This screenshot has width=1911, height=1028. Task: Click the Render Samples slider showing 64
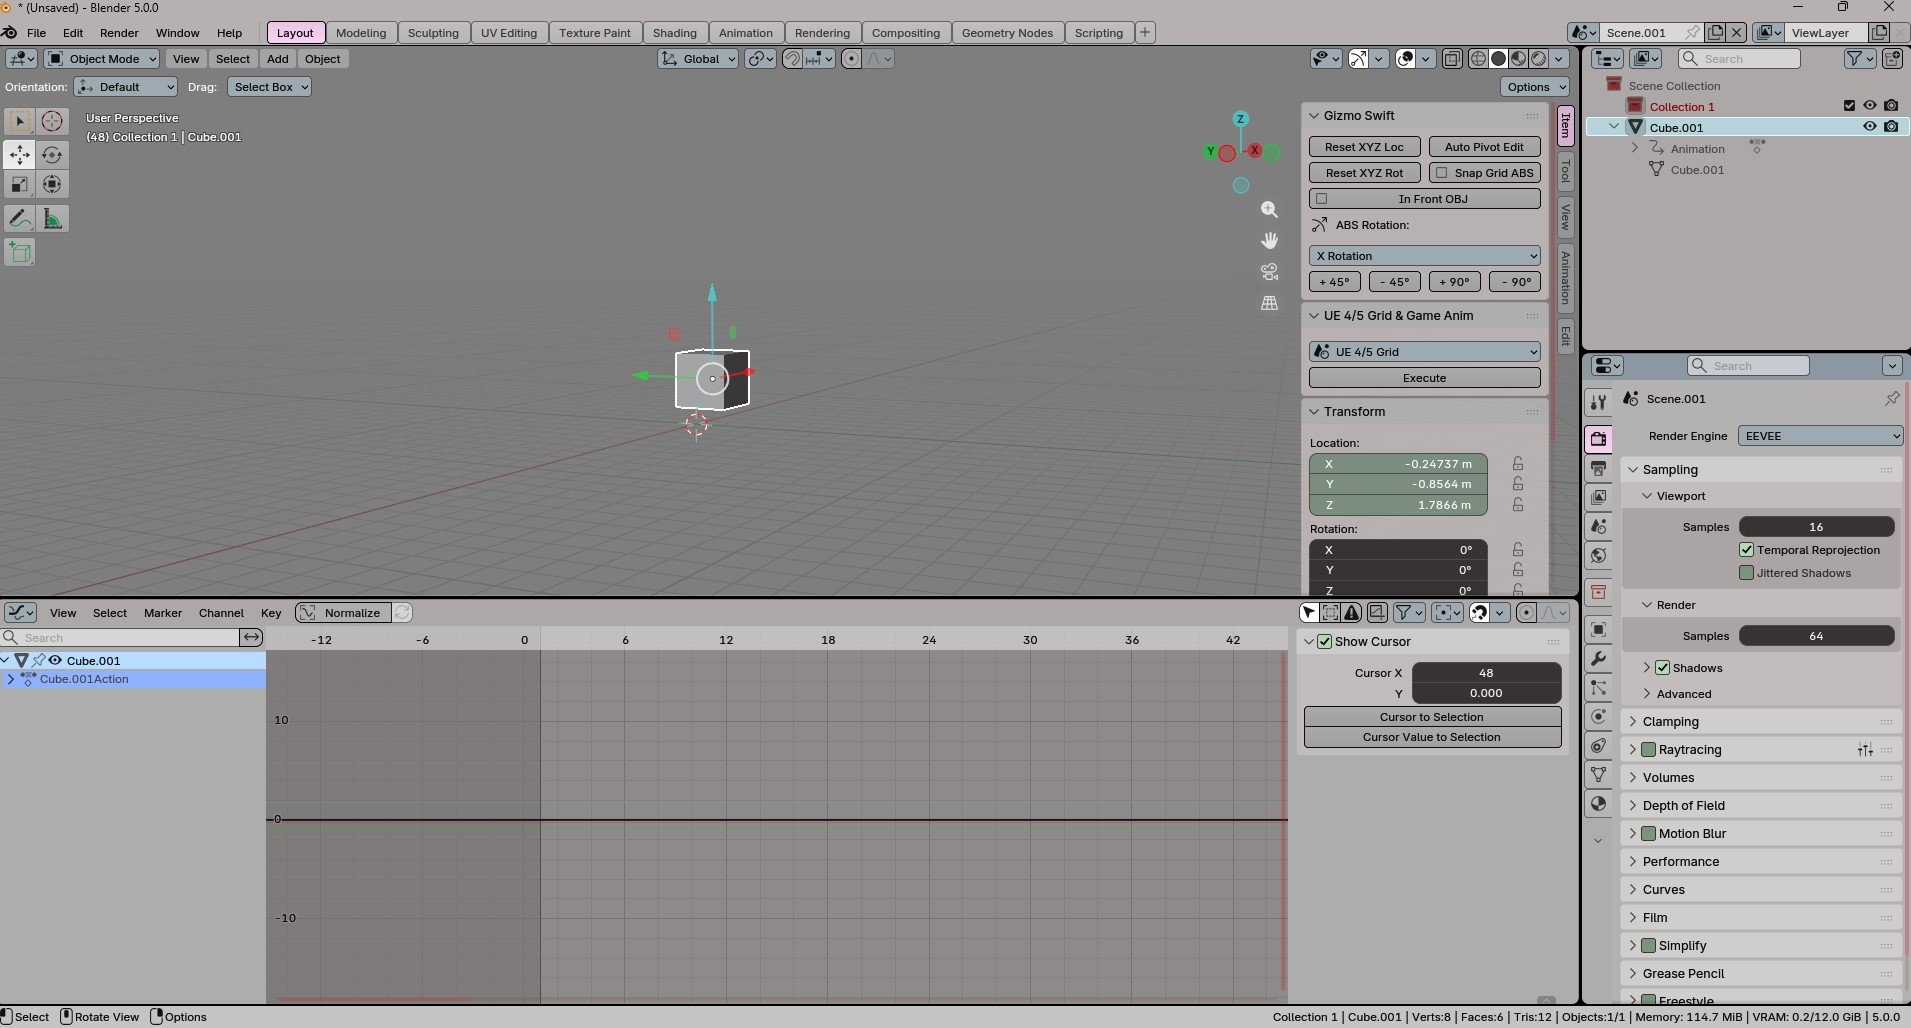point(1816,636)
